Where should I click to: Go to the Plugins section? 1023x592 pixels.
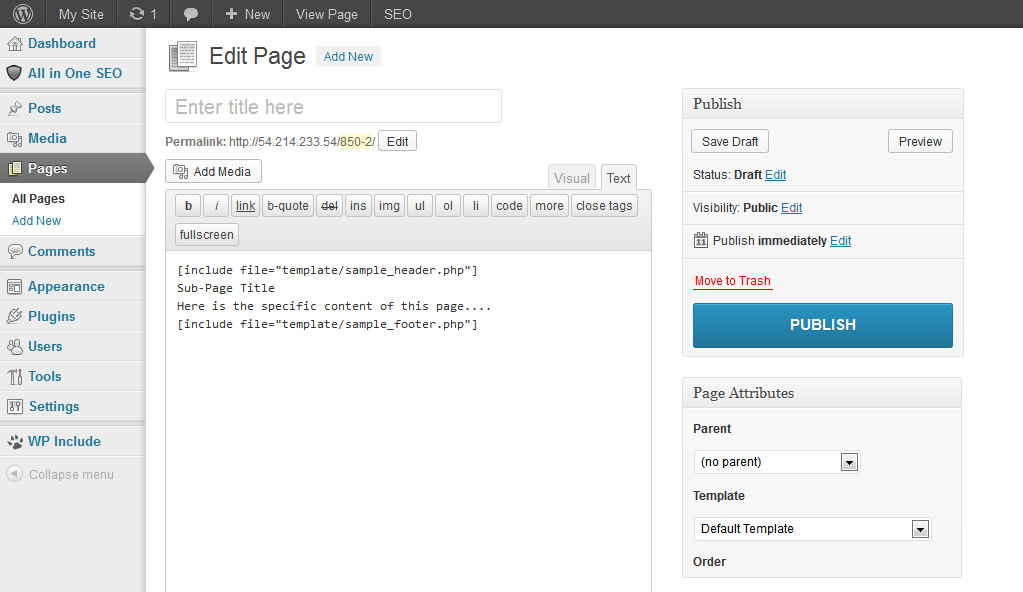pyautogui.click(x=51, y=316)
